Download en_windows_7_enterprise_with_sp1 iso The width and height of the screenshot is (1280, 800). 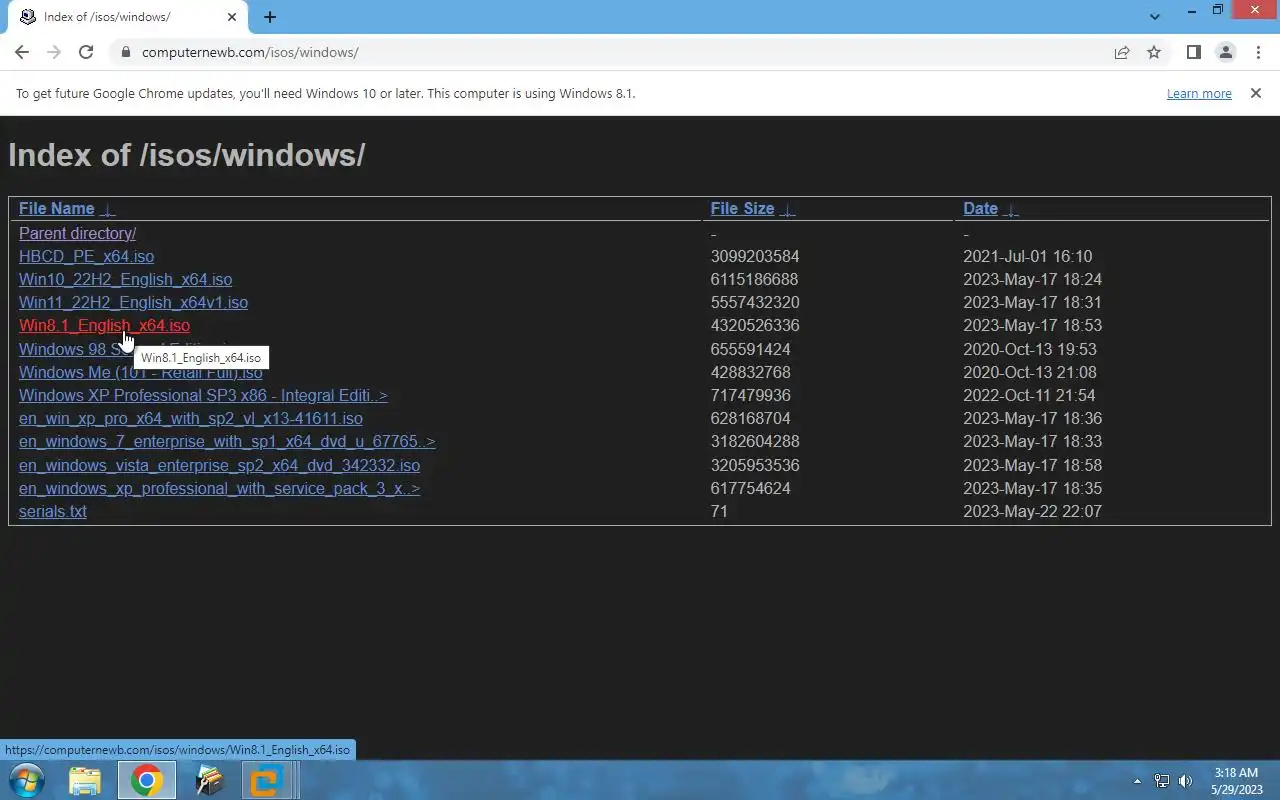(x=227, y=441)
